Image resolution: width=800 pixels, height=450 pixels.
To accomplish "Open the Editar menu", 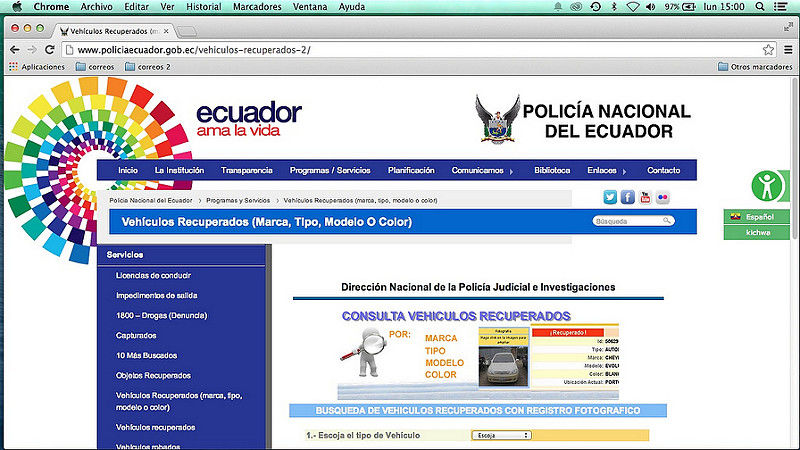I will [x=137, y=7].
